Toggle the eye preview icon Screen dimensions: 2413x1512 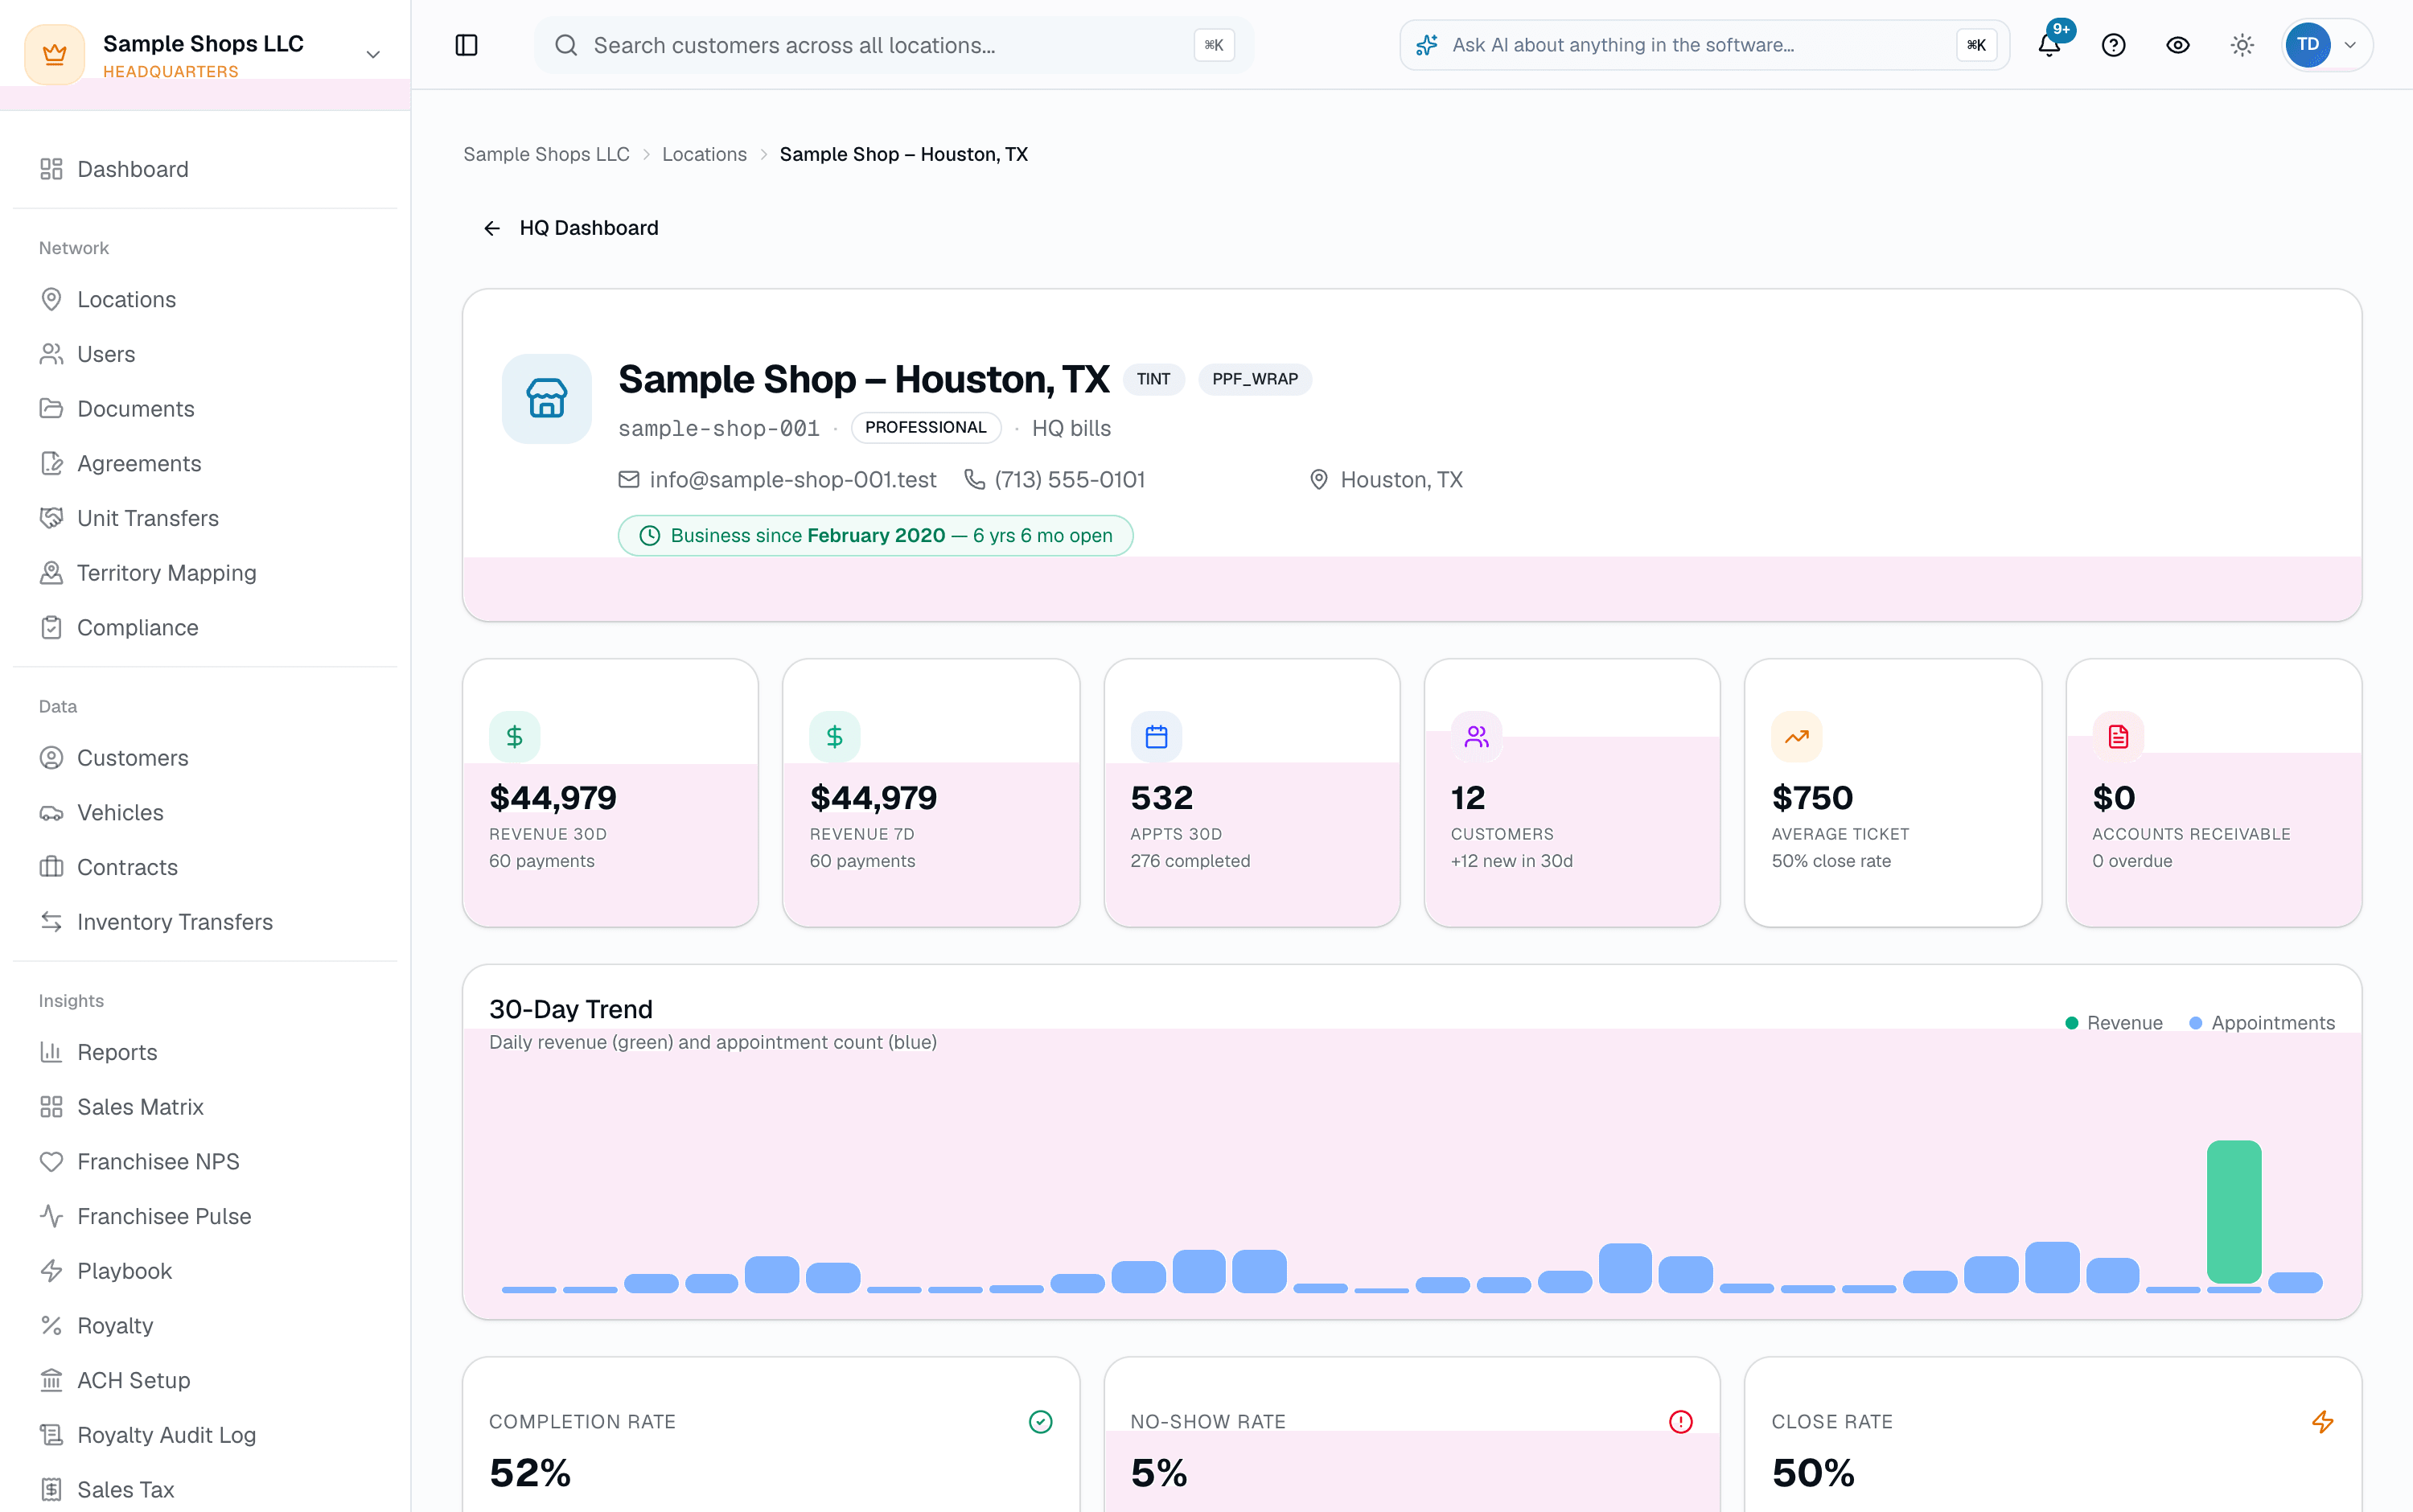pos(2177,45)
